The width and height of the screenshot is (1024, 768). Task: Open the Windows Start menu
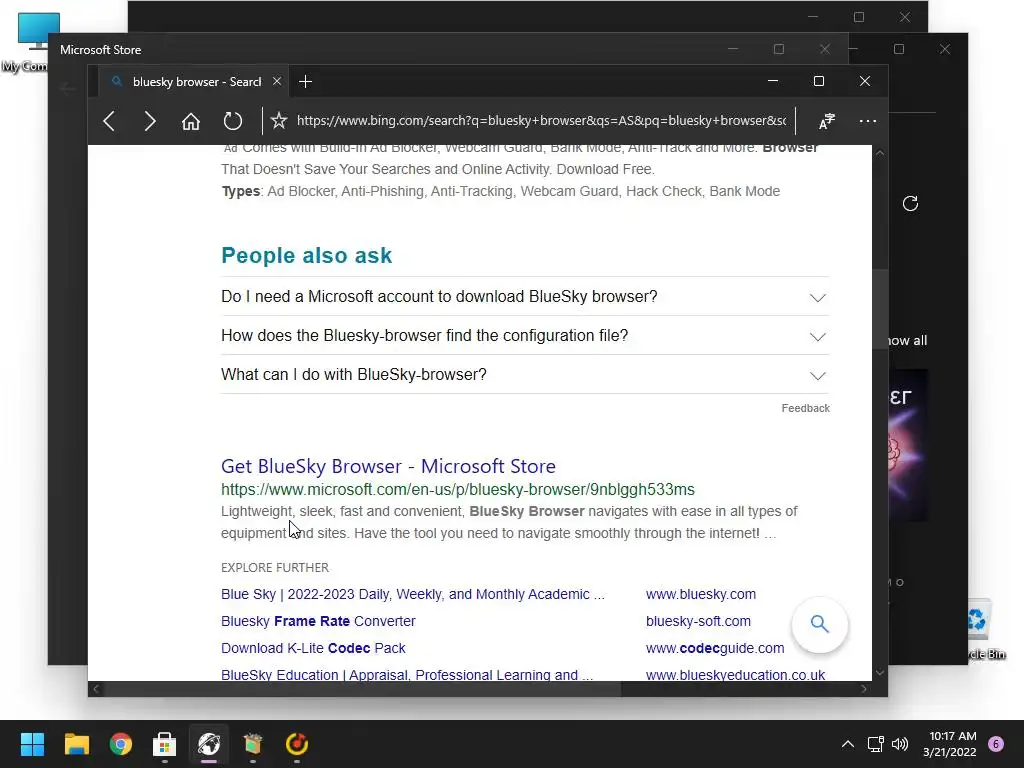[x=32, y=744]
